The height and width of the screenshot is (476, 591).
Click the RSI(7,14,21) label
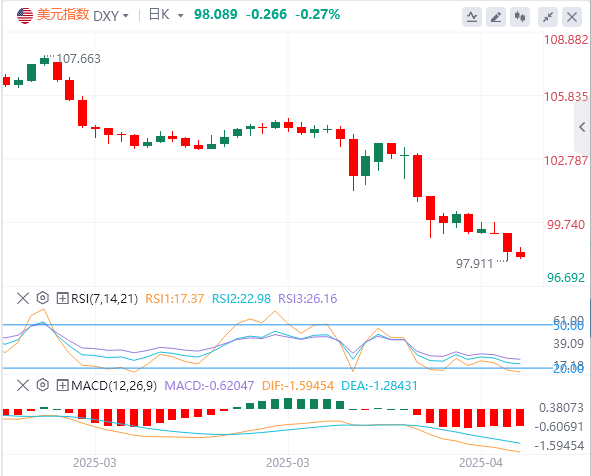pyautogui.click(x=104, y=298)
